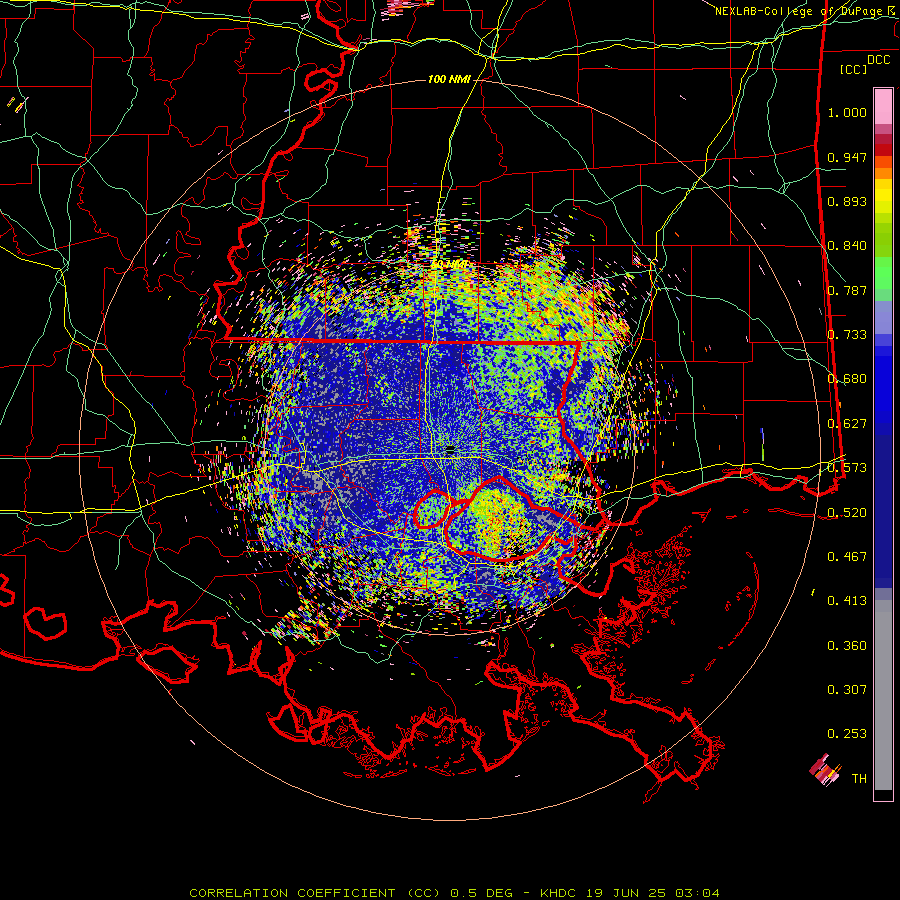
Task: Click the 0.520 scale value
Action: [x=847, y=513]
